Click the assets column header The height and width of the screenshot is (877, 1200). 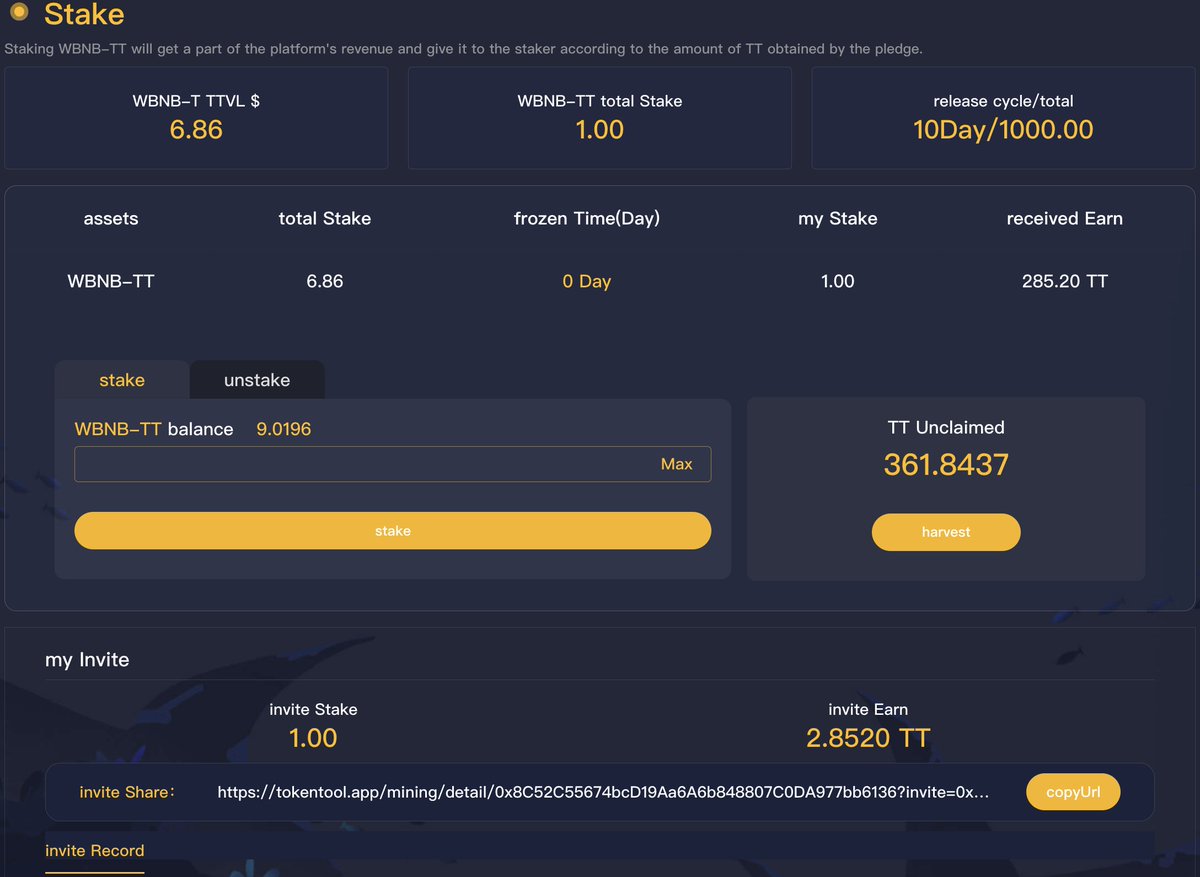pyautogui.click(x=111, y=219)
